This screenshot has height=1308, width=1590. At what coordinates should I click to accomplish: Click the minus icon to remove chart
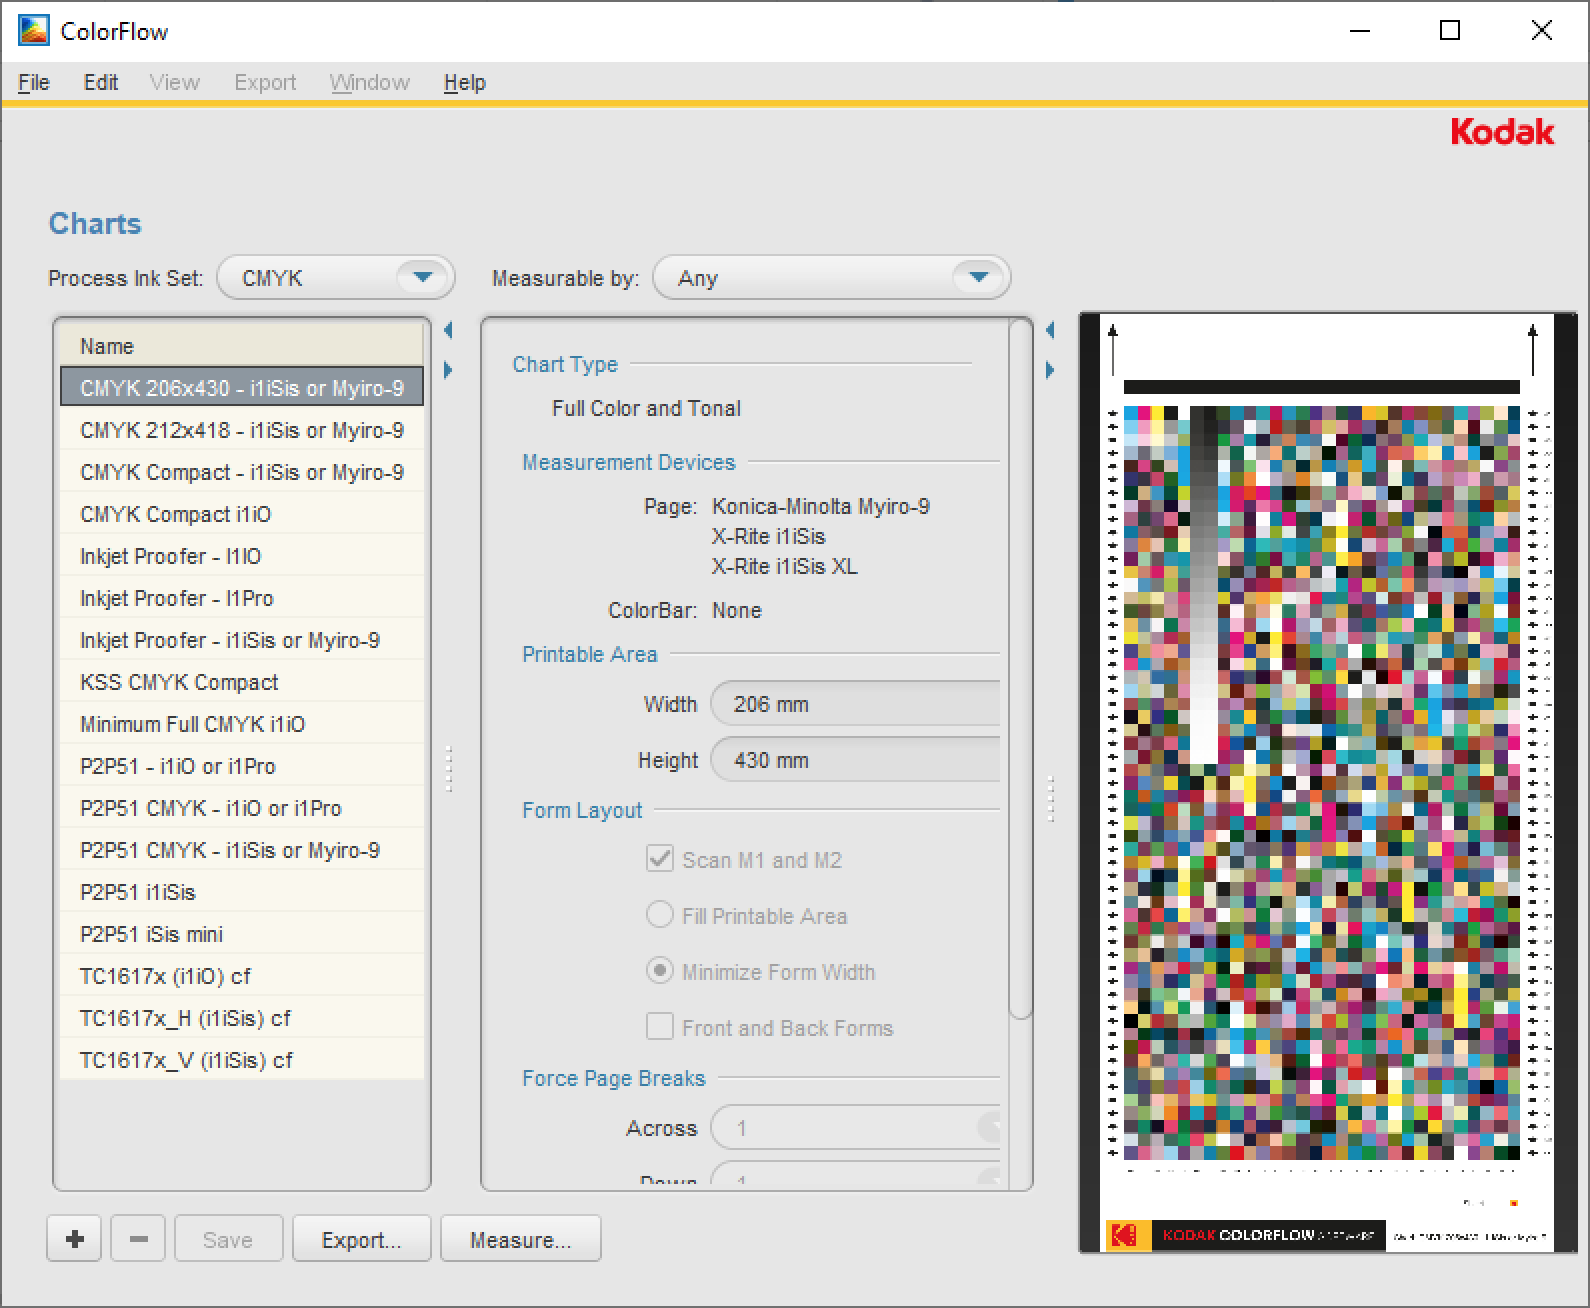pyautogui.click(x=139, y=1239)
